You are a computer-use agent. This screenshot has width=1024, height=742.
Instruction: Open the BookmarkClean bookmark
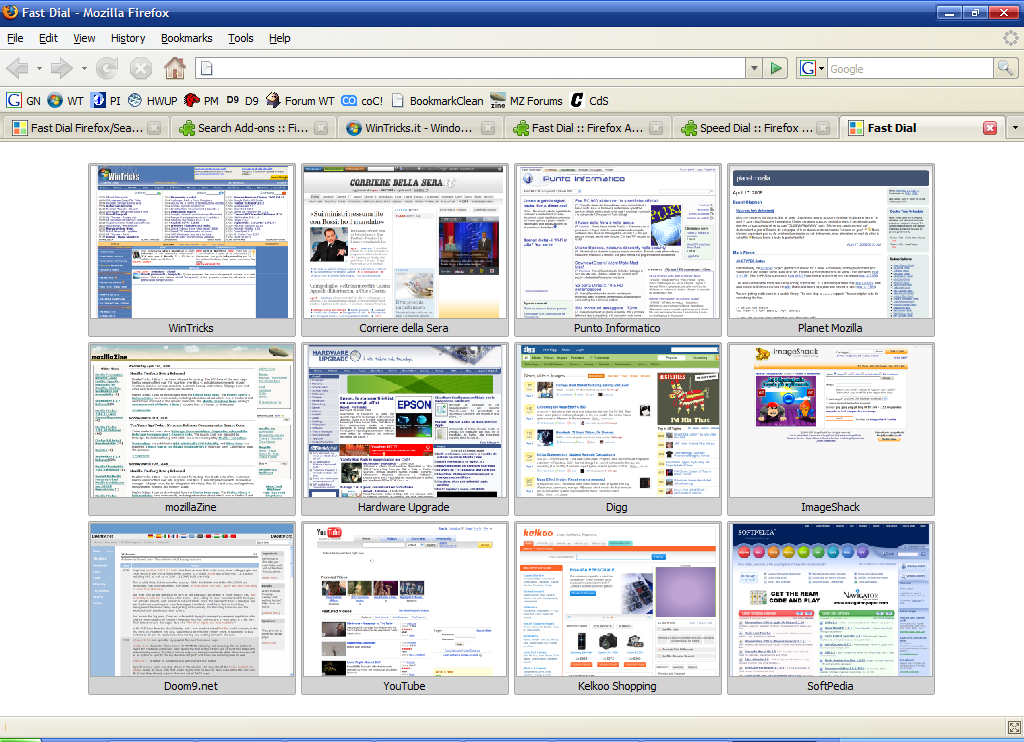click(x=437, y=101)
